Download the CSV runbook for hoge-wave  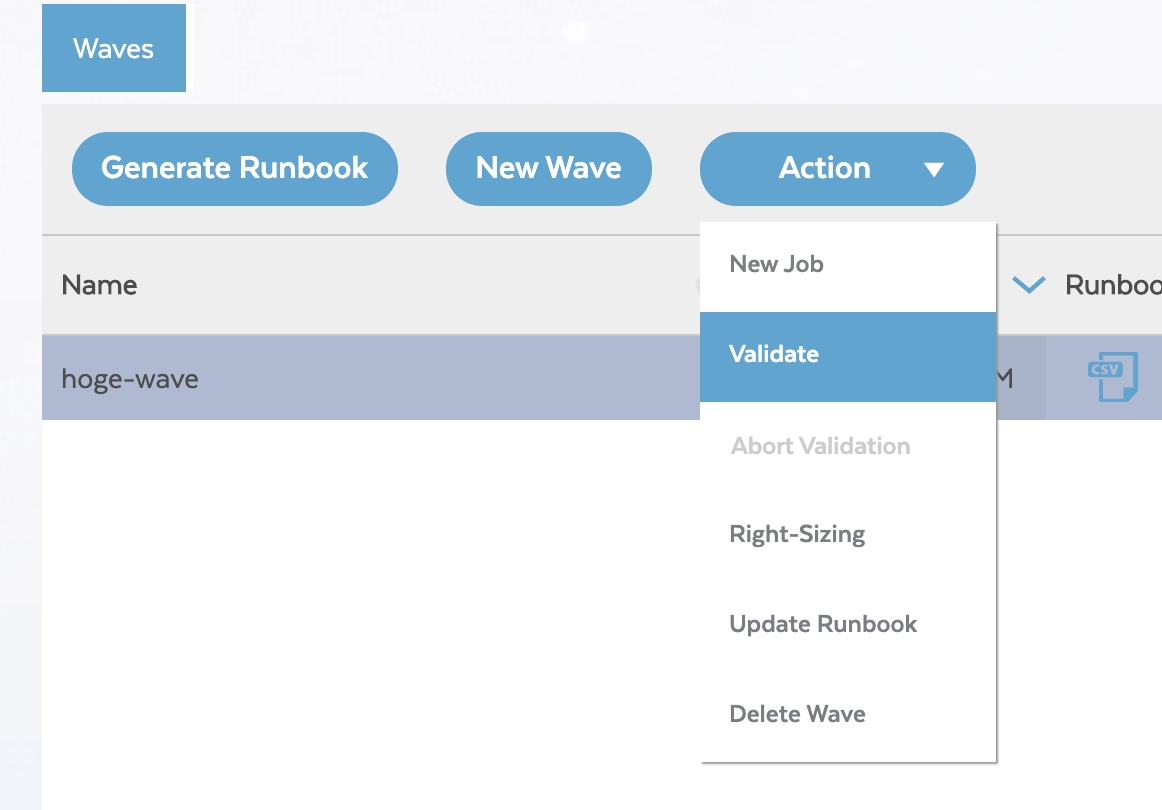1112,377
